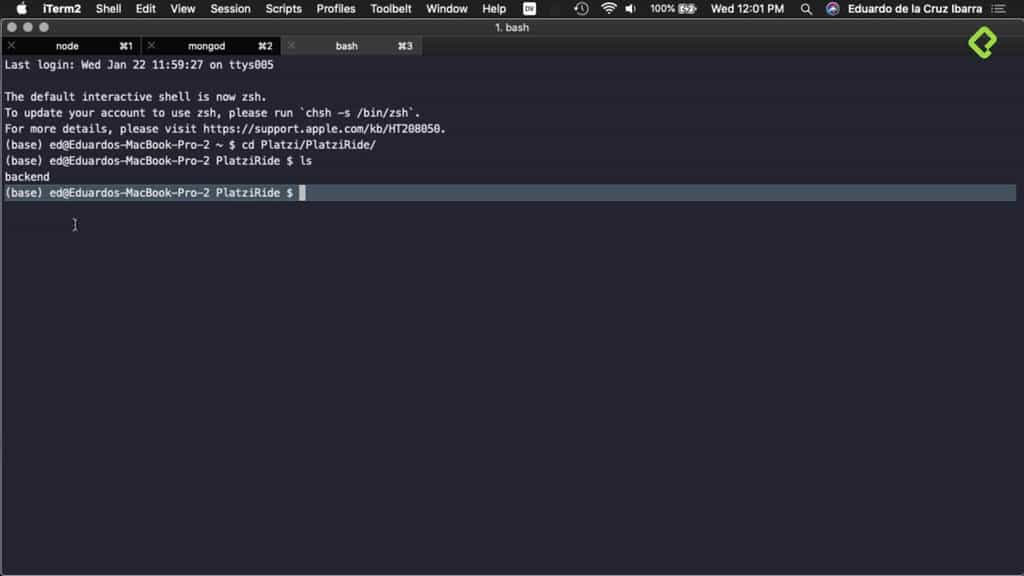The image size is (1024, 576).
Task: Switch to the node tab
Action: point(68,45)
